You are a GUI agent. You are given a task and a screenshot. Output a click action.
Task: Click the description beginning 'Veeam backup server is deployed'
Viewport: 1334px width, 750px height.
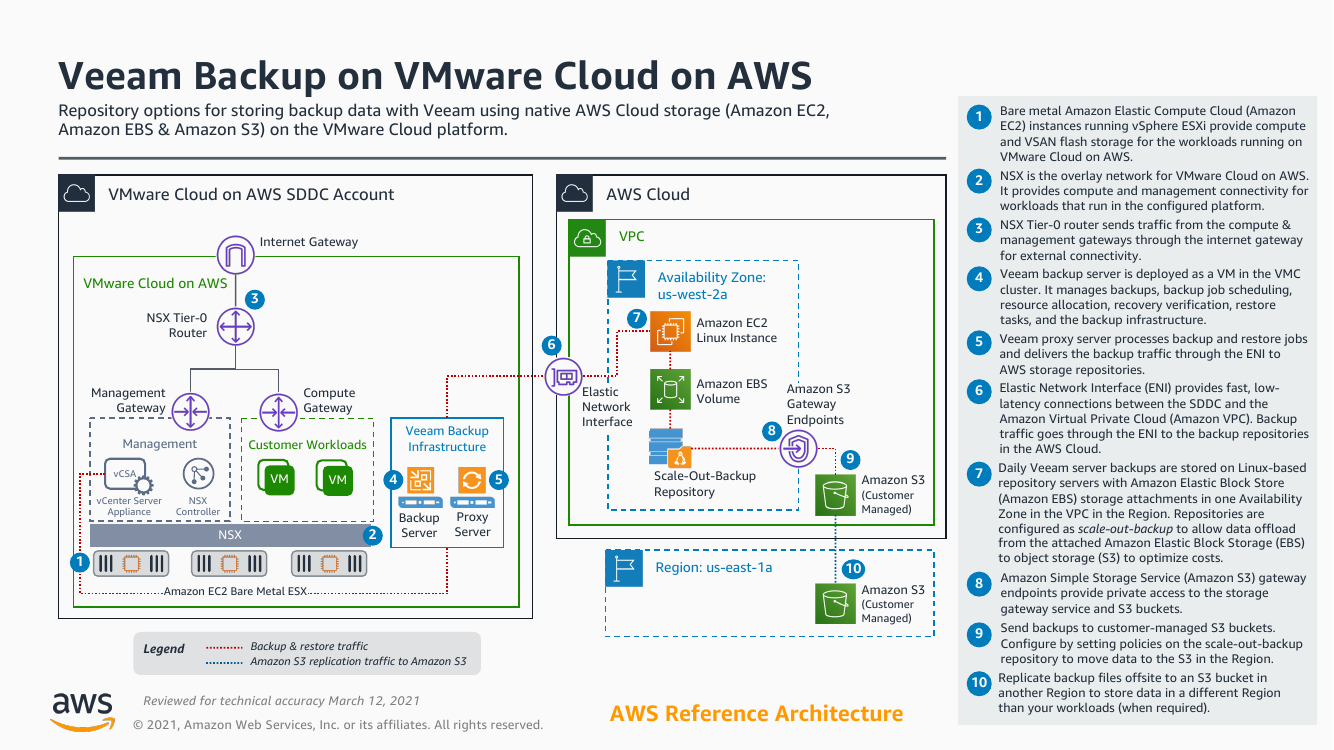point(1149,298)
